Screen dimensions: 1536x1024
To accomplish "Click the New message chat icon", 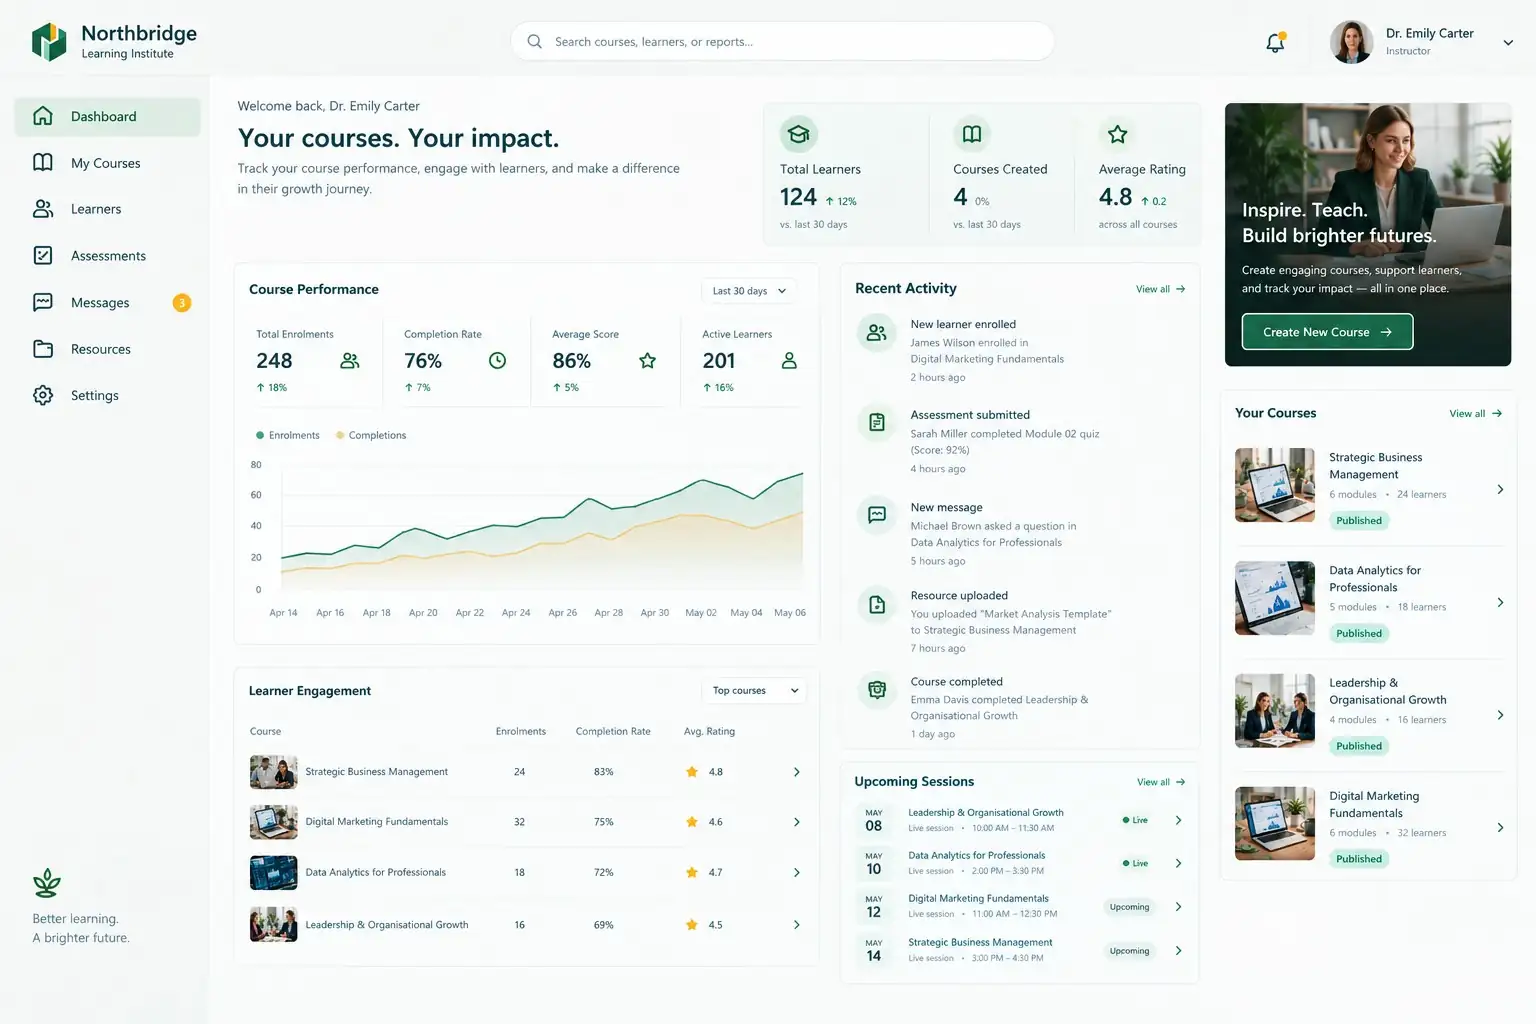I will tap(877, 515).
